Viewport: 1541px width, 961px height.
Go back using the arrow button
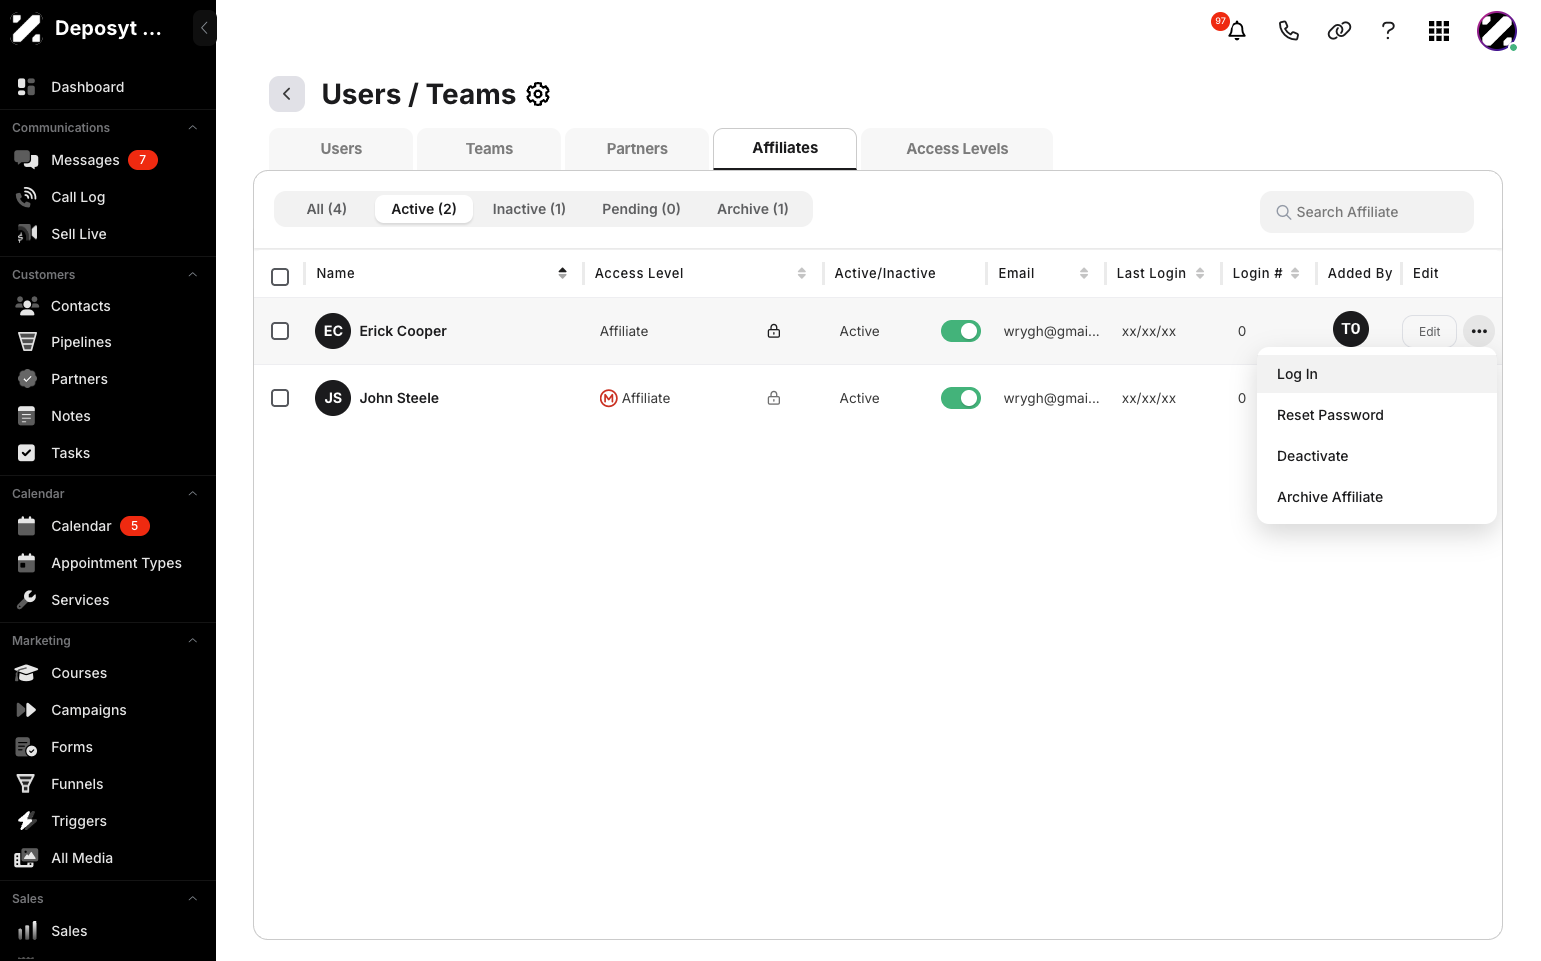pyautogui.click(x=287, y=94)
